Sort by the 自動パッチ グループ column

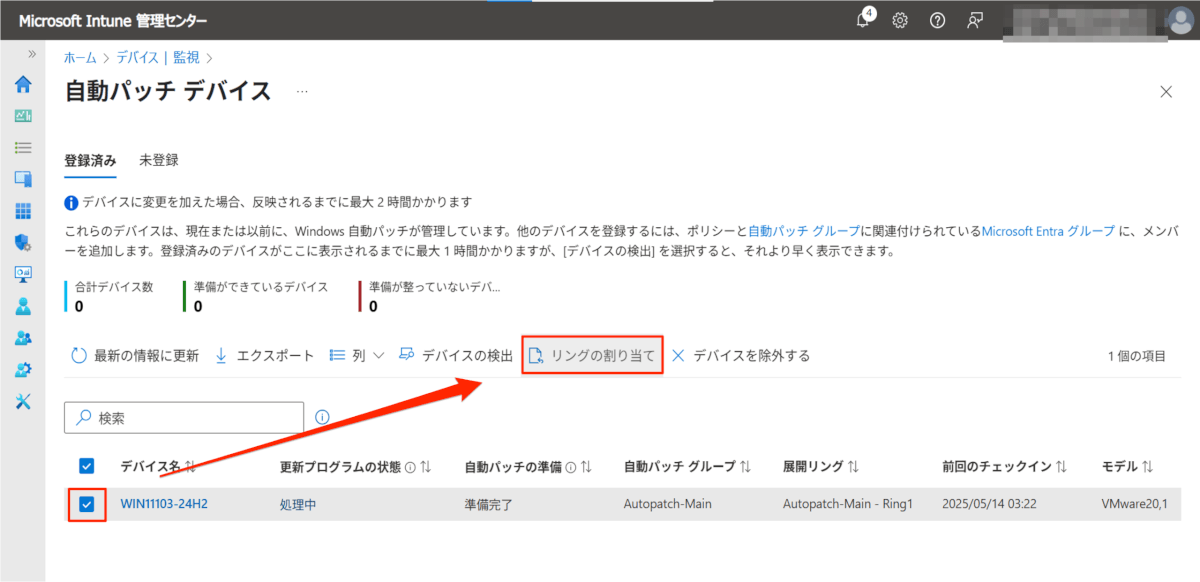(x=687, y=467)
